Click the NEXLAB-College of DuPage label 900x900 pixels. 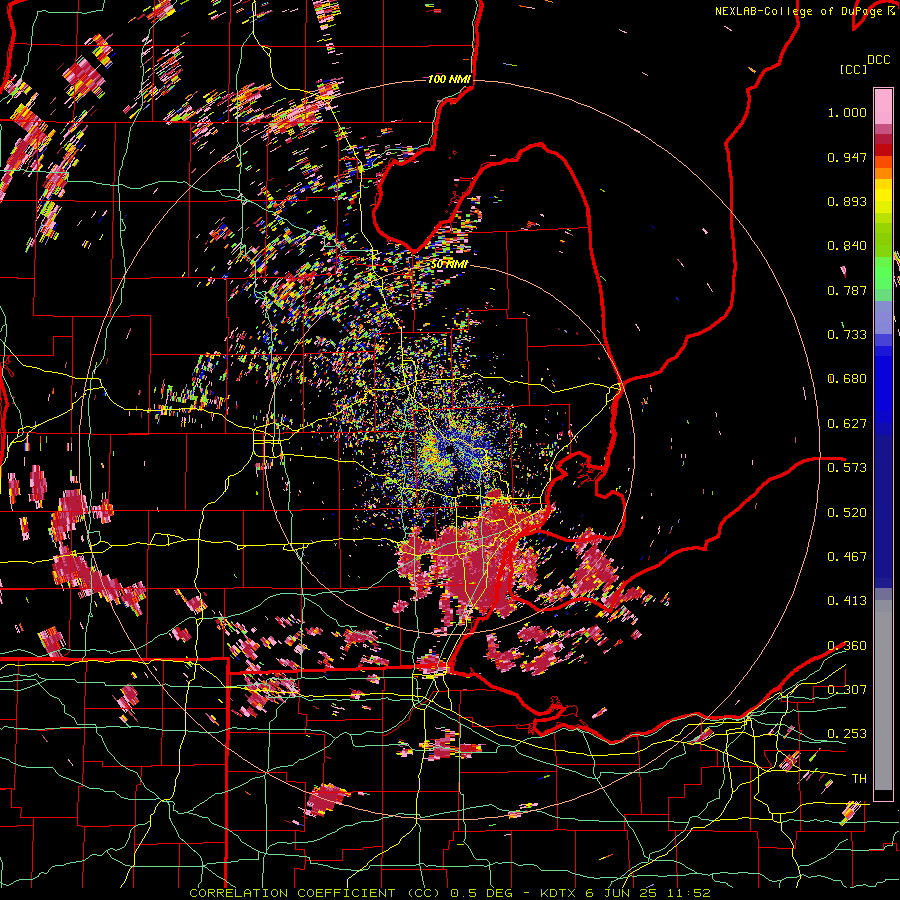801,11
